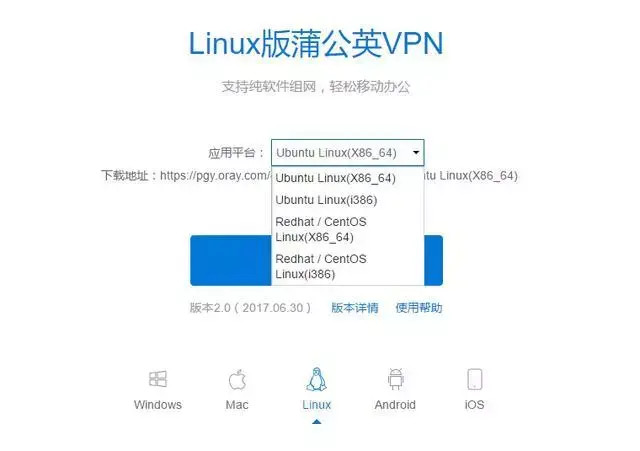Click the iOS phone icon
640x451 pixels.
(x=475, y=379)
